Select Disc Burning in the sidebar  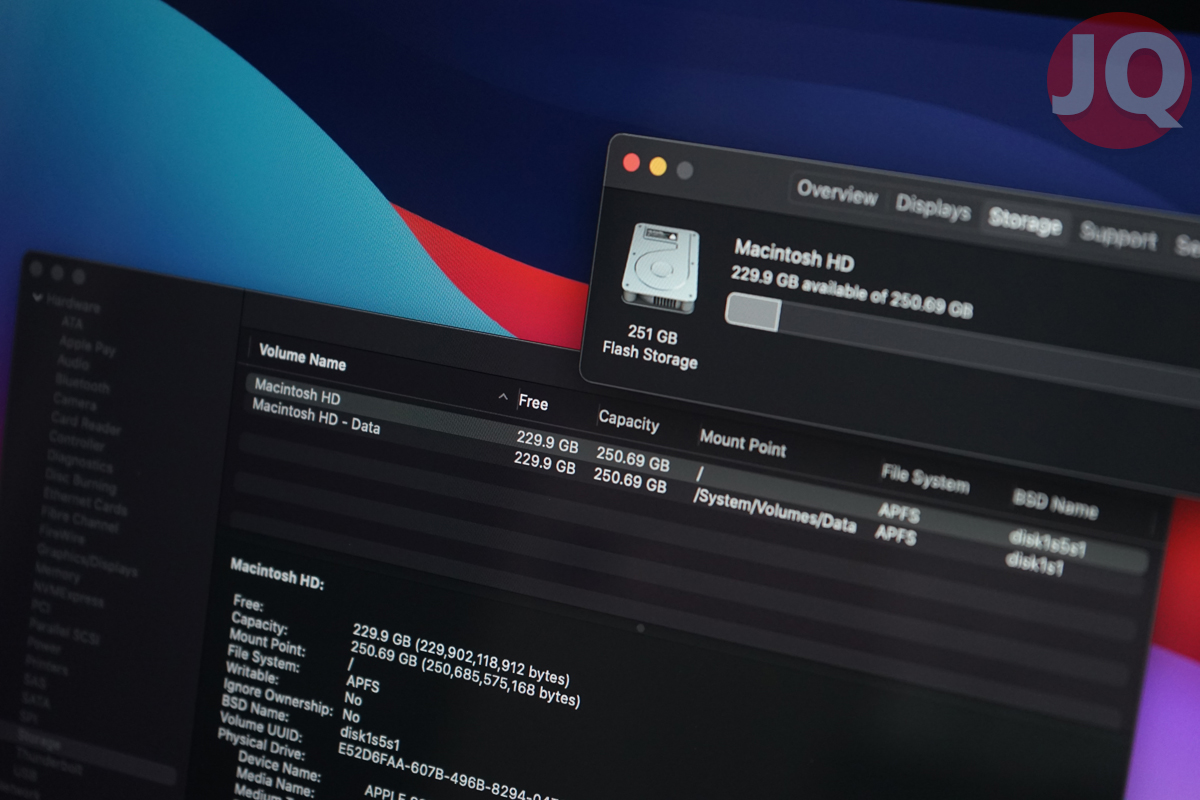click(80, 481)
